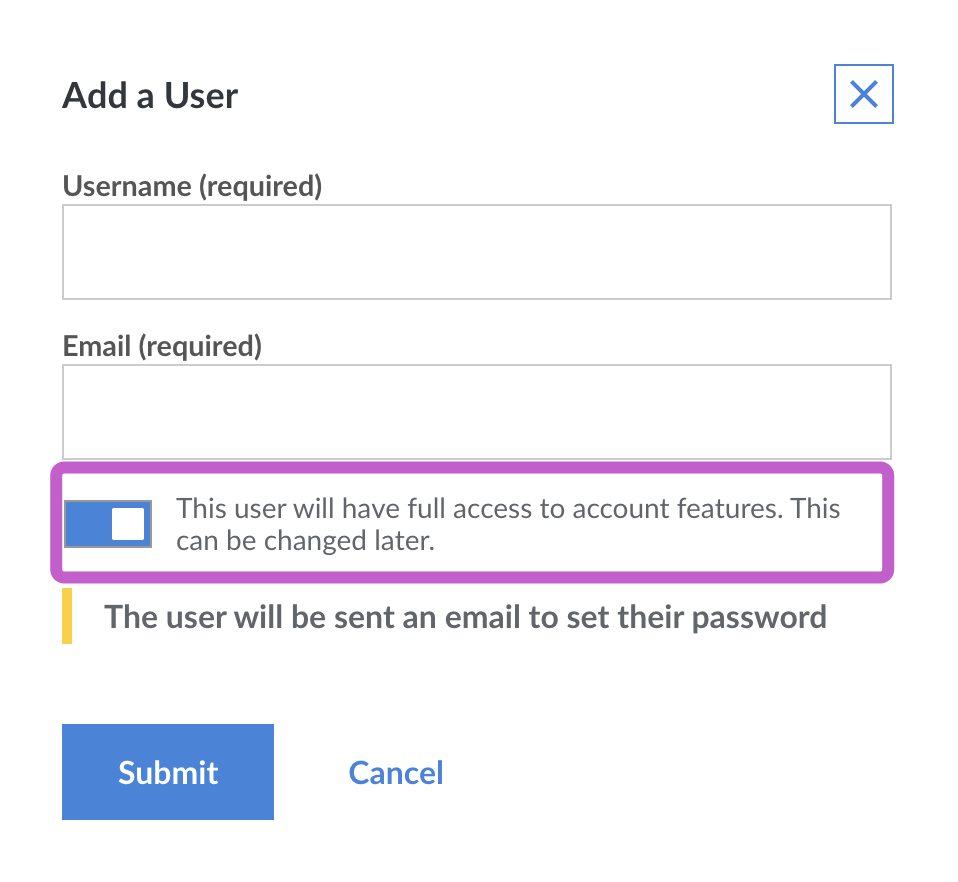Click the Username (required) label
Viewport: 958px width, 882px height.
pos(192,186)
